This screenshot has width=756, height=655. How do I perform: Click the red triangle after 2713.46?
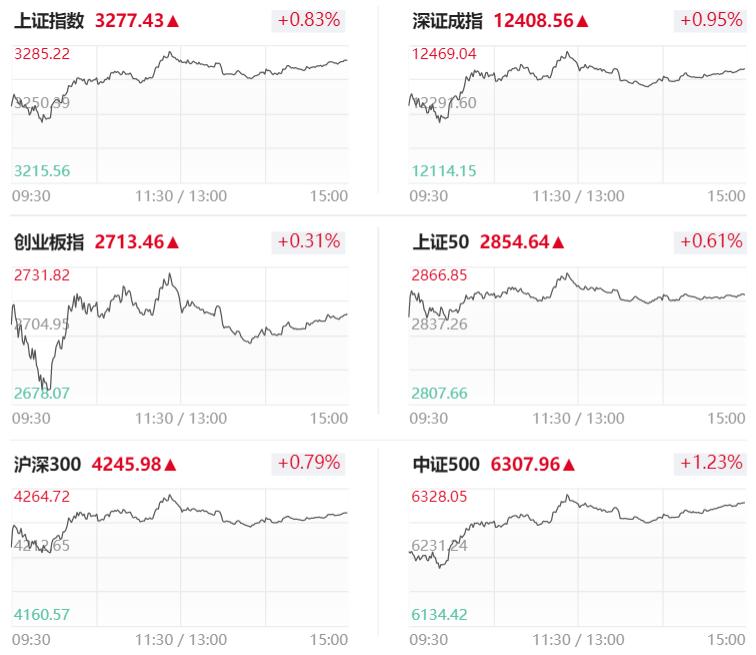(174, 242)
